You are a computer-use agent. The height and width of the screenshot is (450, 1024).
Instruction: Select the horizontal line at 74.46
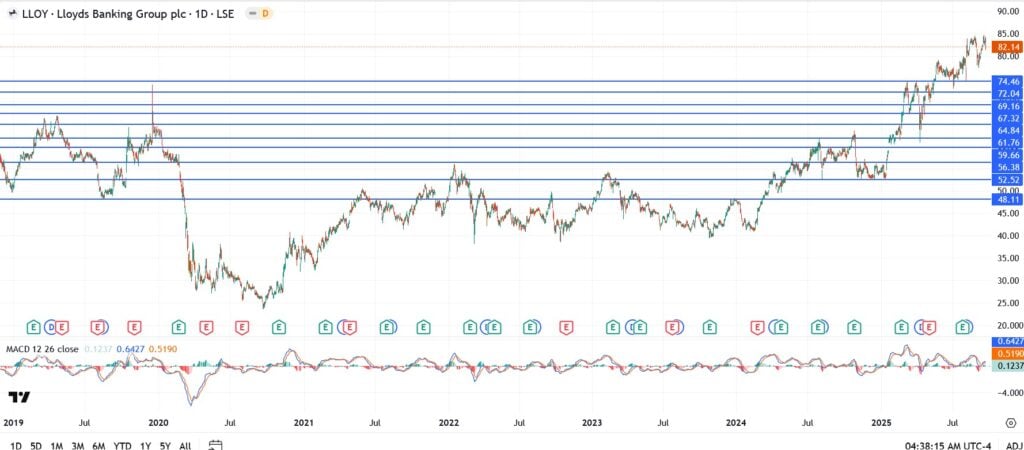tap(495, 81)
